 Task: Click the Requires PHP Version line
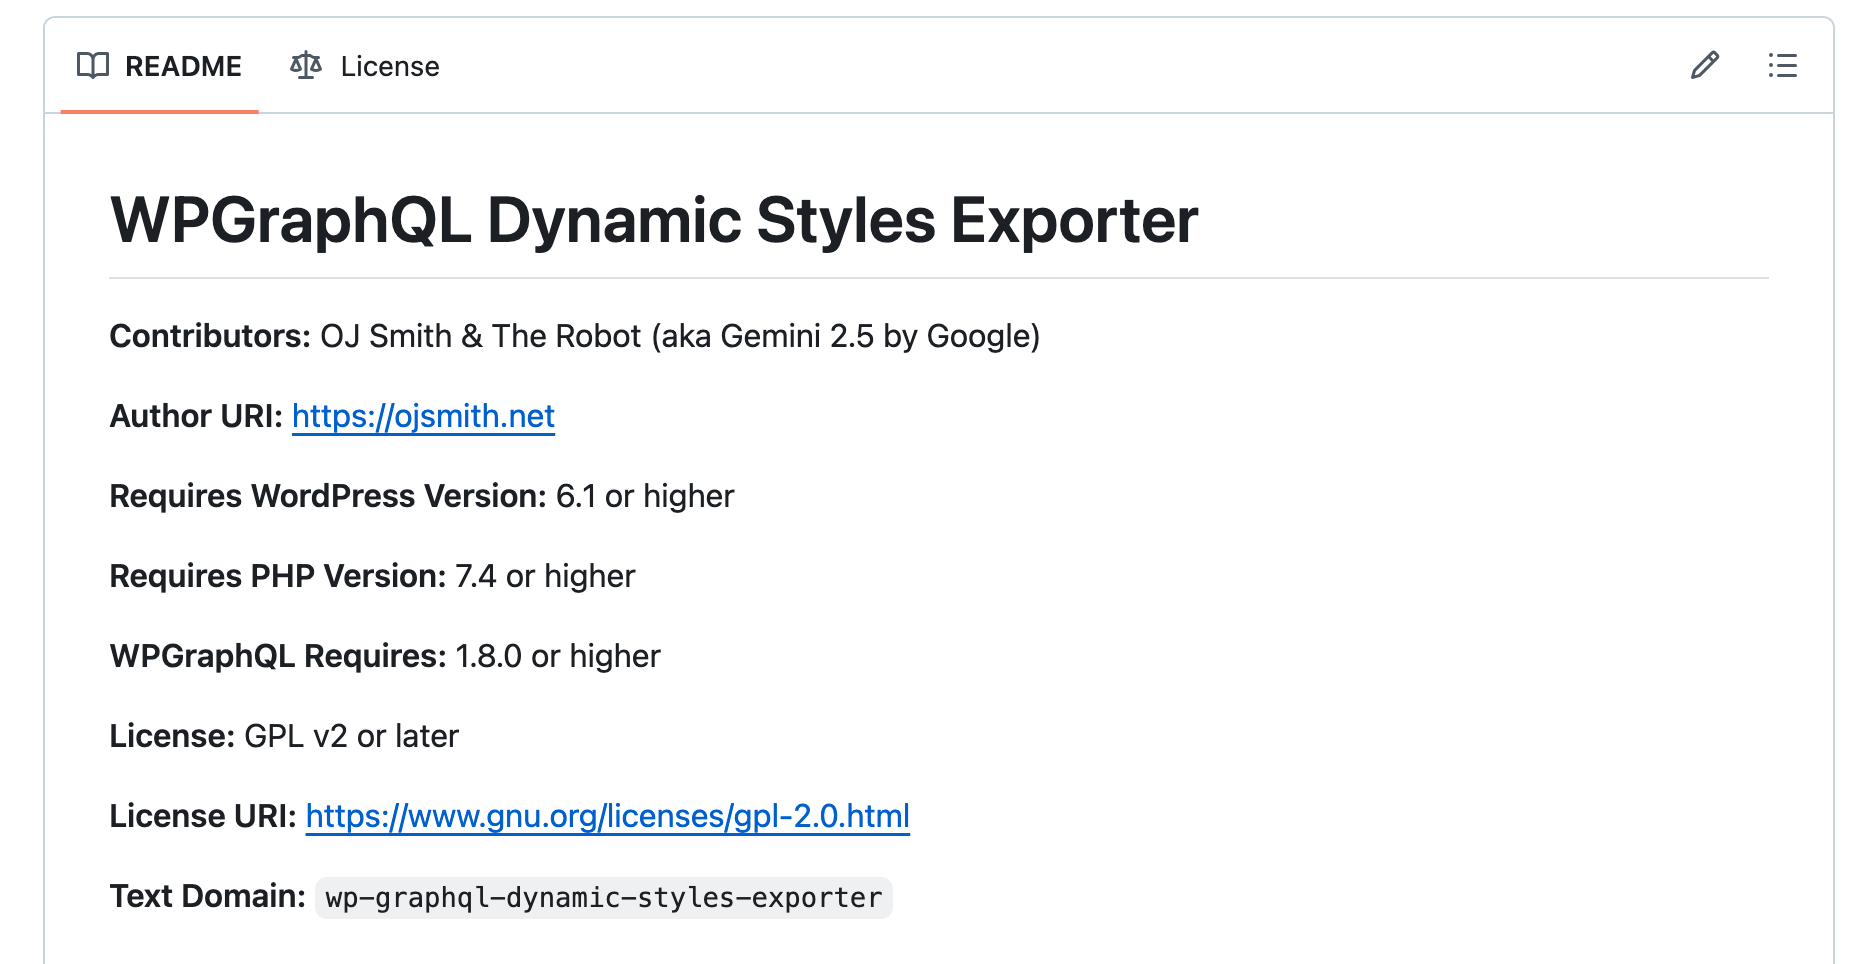pyautogui.click(x=372, y=576)
